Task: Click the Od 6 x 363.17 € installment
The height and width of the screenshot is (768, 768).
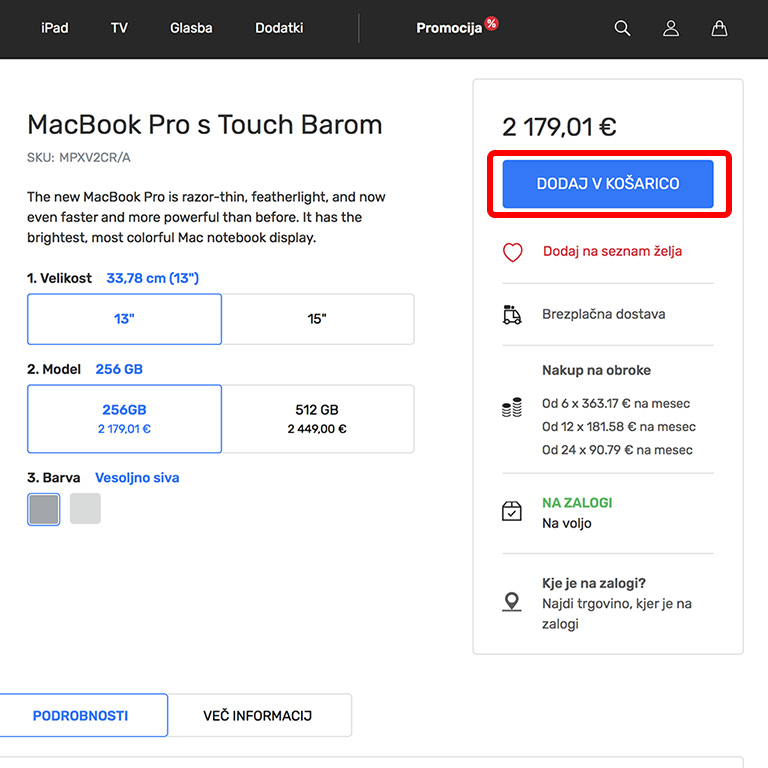Action: (x=616, y=404)
